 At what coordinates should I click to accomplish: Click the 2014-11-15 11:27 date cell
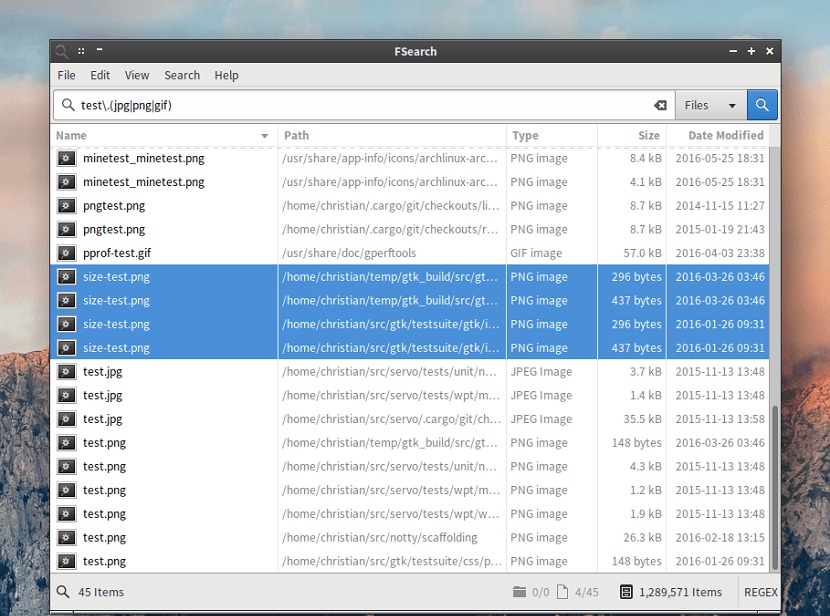720,205
